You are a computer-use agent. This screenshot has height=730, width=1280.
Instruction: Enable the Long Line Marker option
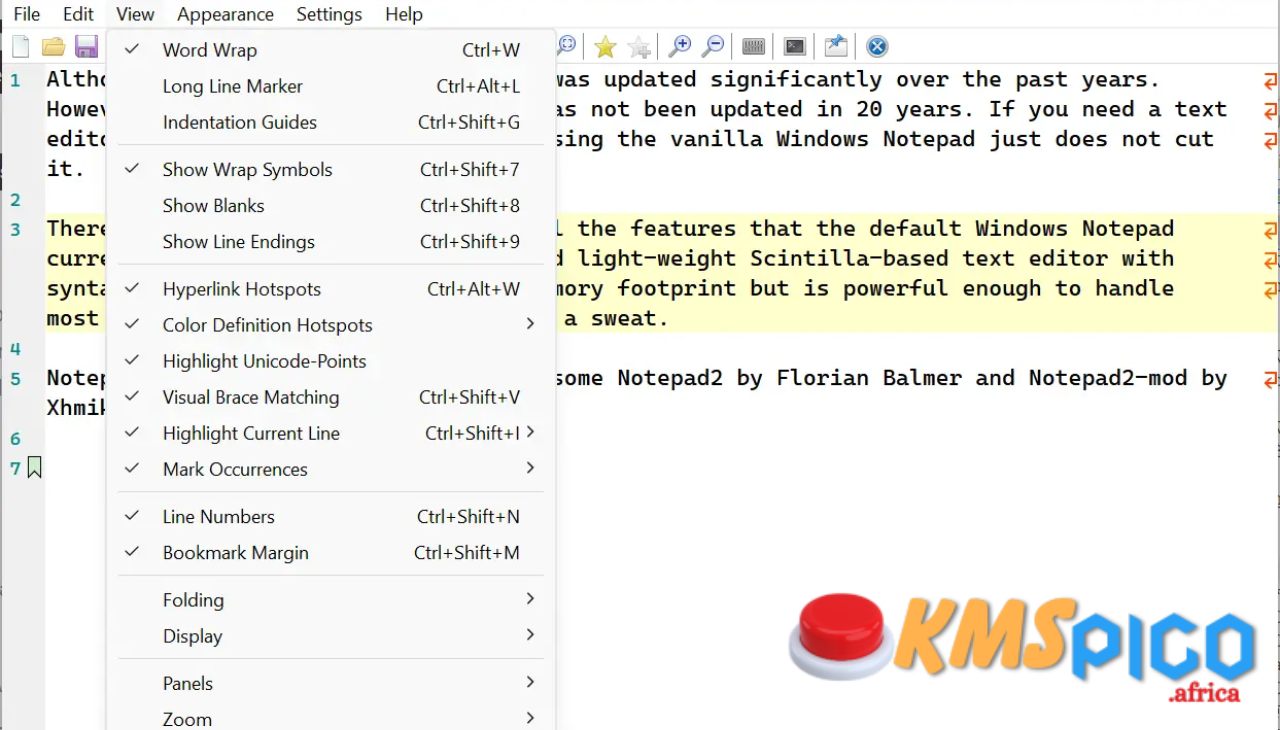pos(331,86)
